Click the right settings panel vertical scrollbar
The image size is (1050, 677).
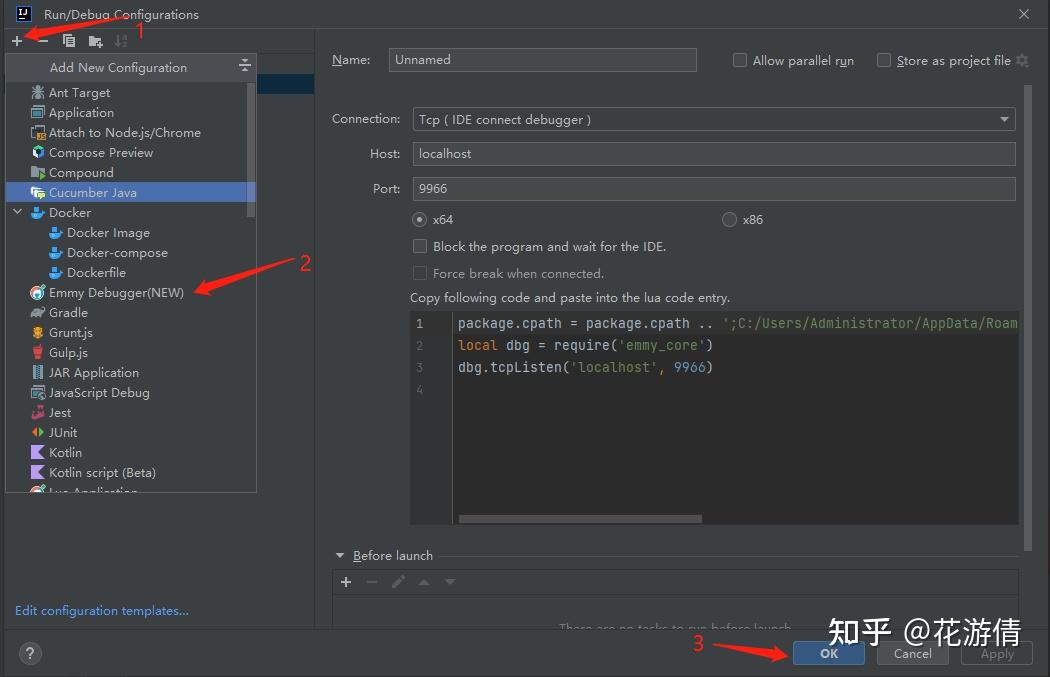coord(1028,318)
